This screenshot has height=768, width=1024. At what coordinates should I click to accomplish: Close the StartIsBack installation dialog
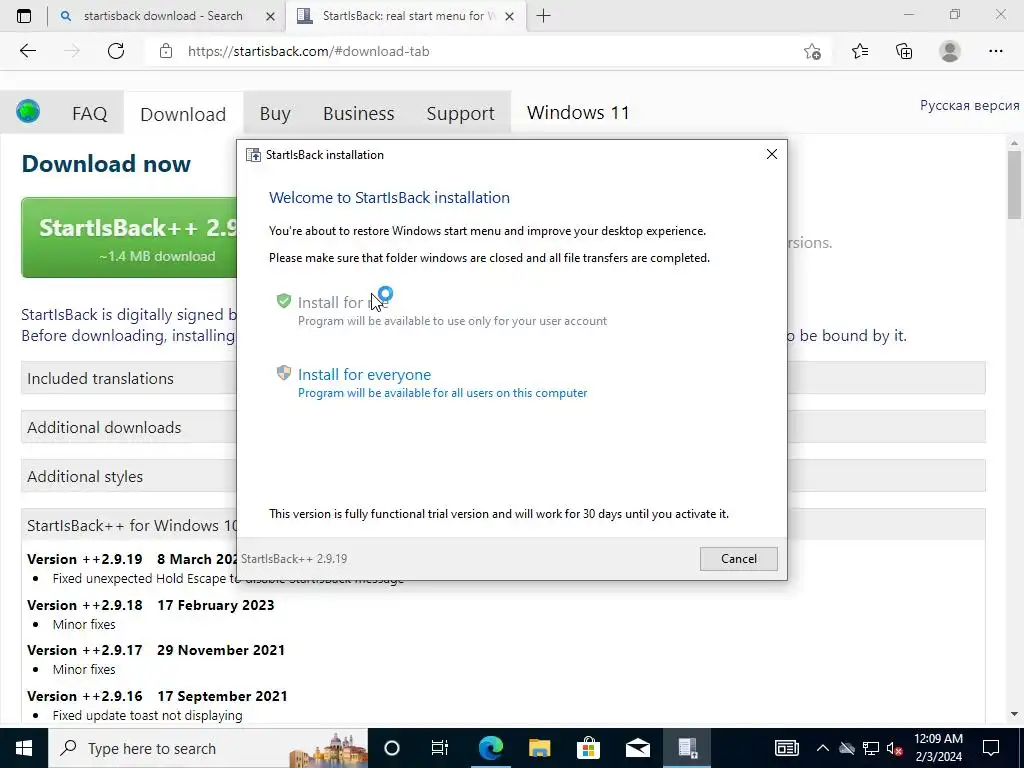[771, 154]
